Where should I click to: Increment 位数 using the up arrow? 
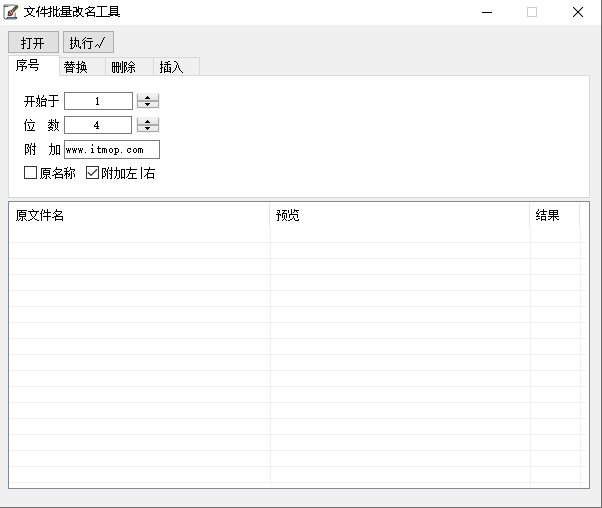pos(148,121)
